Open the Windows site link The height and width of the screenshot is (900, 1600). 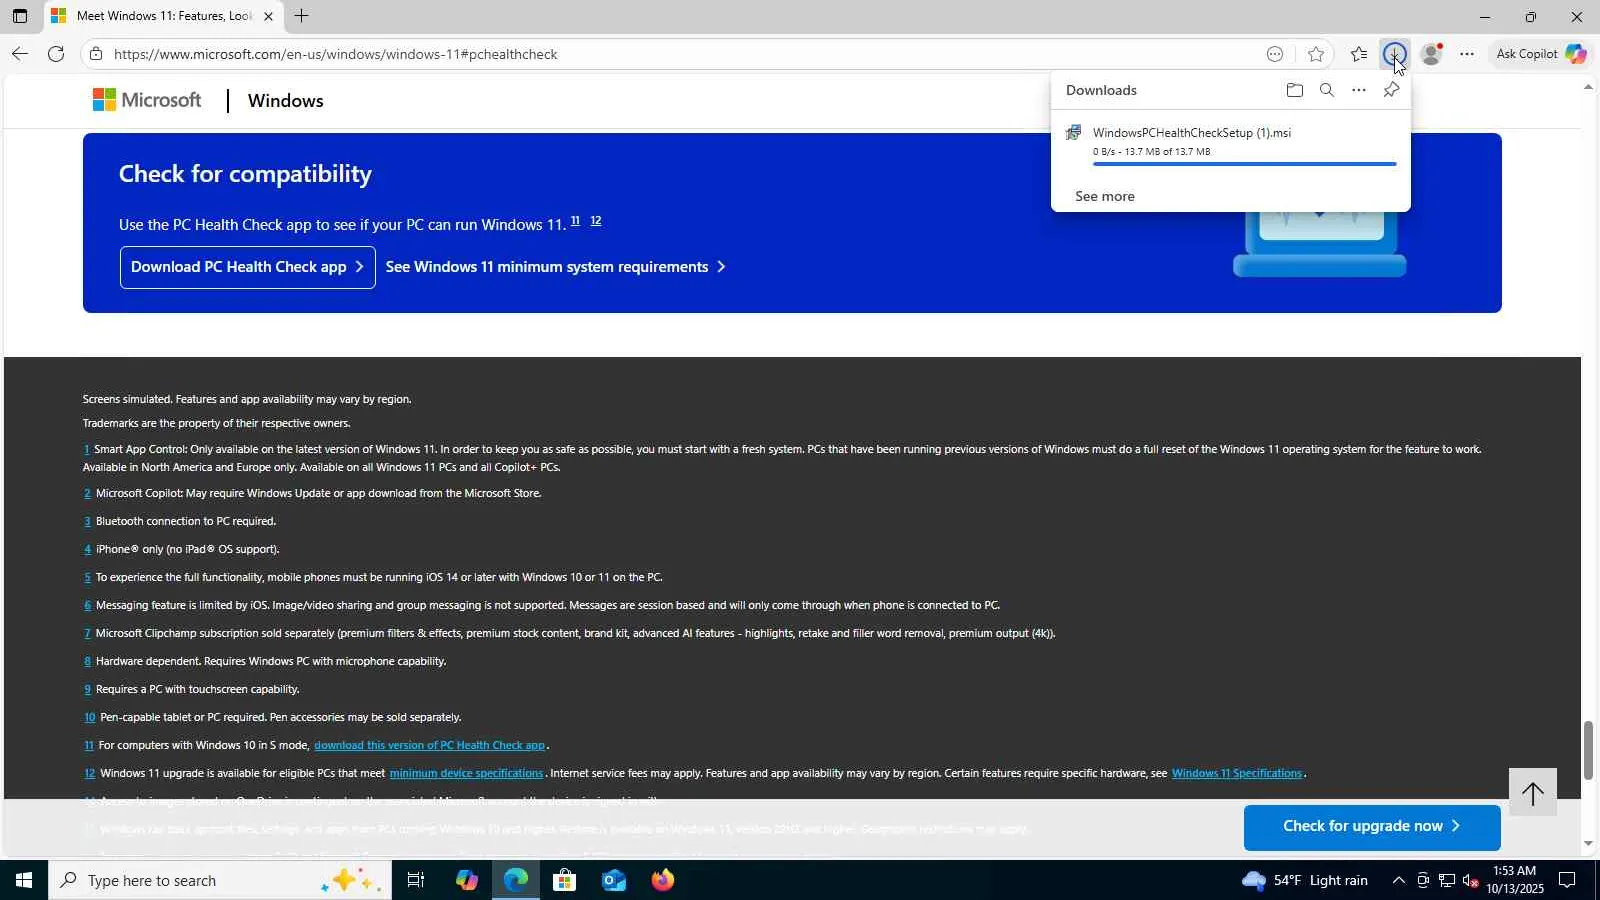pos(285,101)
